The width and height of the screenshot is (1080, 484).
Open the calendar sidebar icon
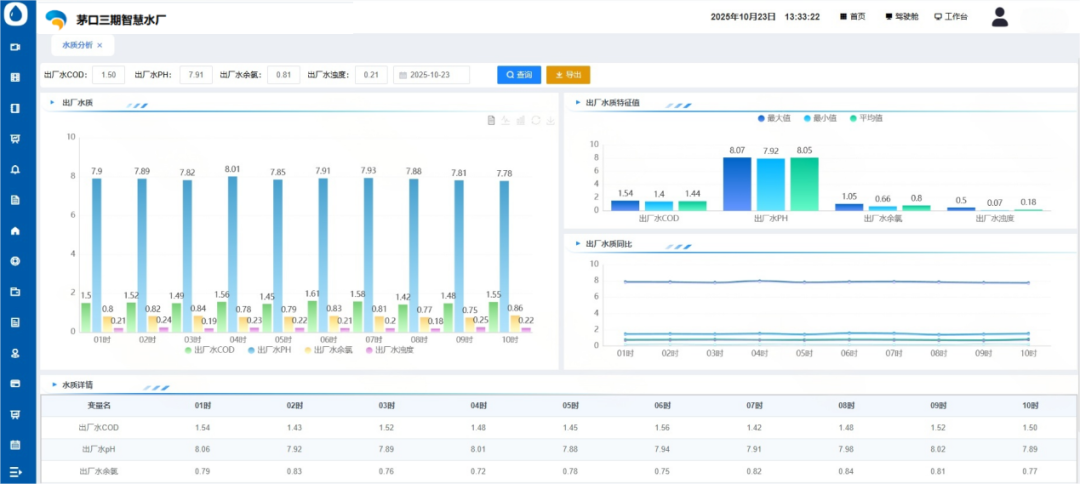15,445
